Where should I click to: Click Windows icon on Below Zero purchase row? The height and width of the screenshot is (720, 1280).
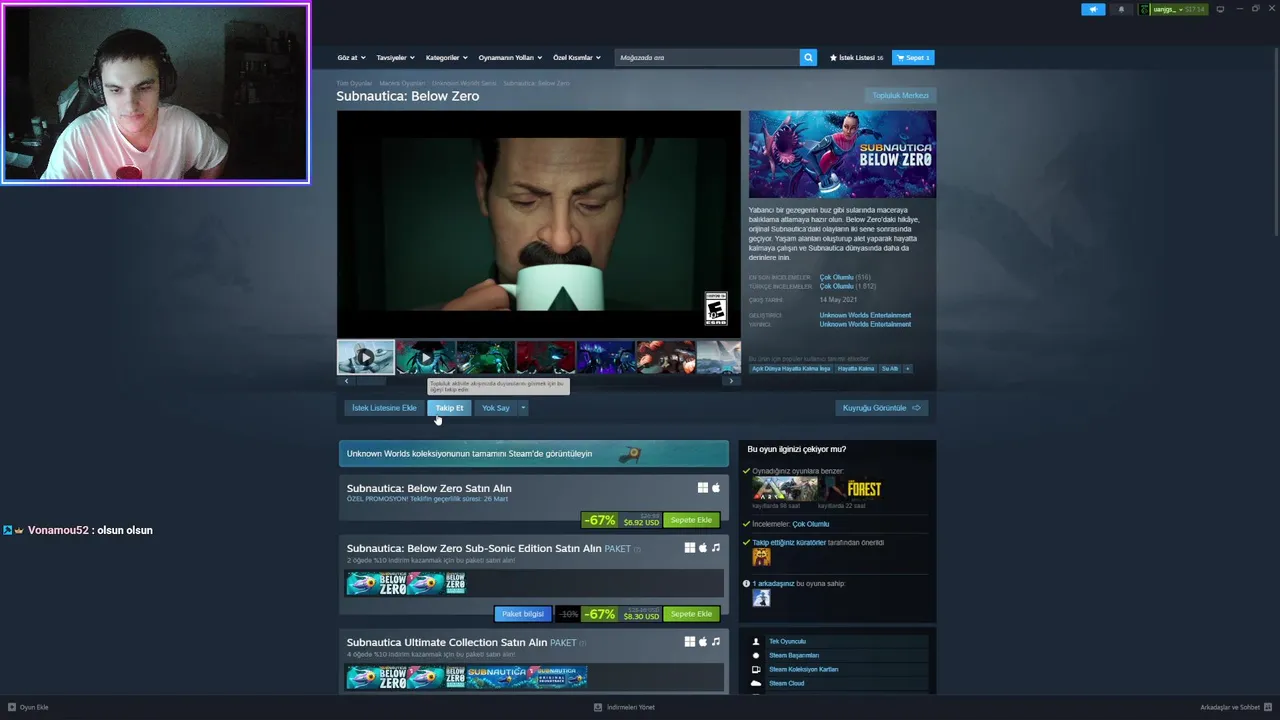[x=703, y=488]
